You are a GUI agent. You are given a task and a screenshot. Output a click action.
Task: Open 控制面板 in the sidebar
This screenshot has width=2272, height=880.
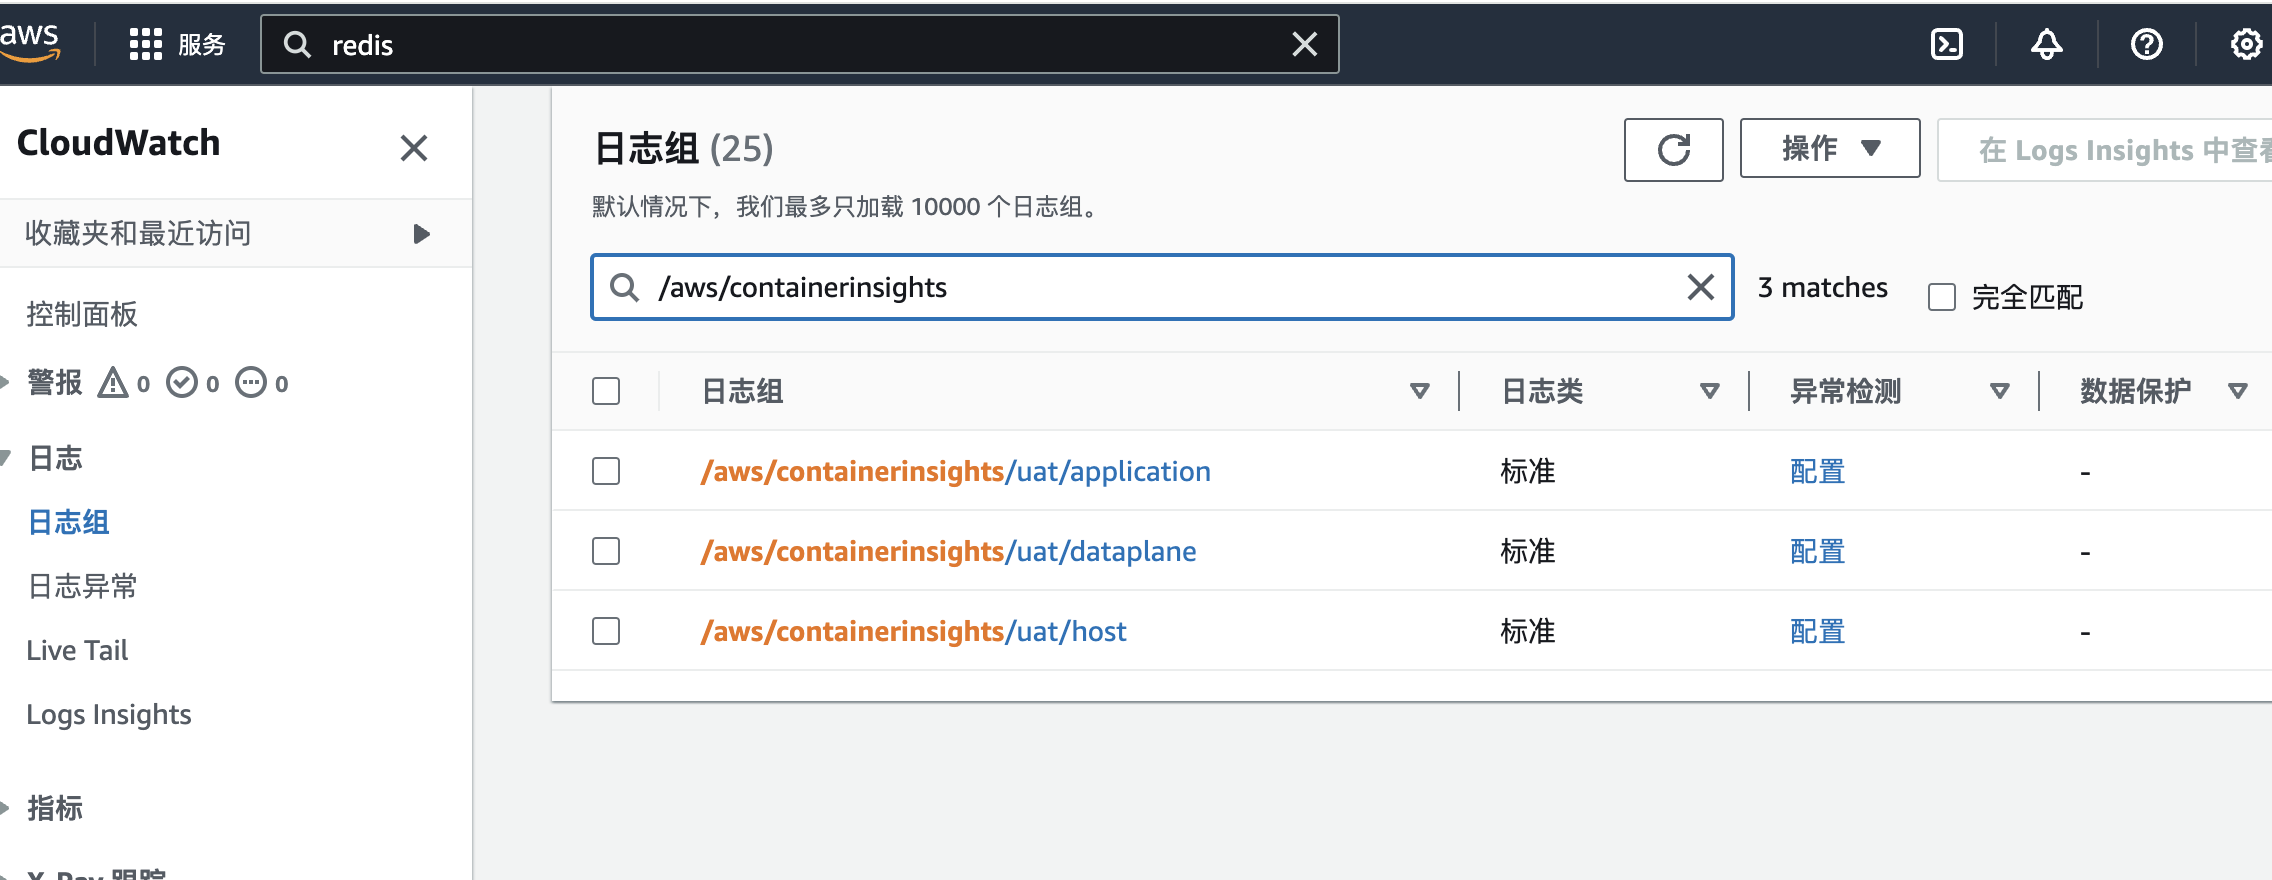(x=82, y=314)
